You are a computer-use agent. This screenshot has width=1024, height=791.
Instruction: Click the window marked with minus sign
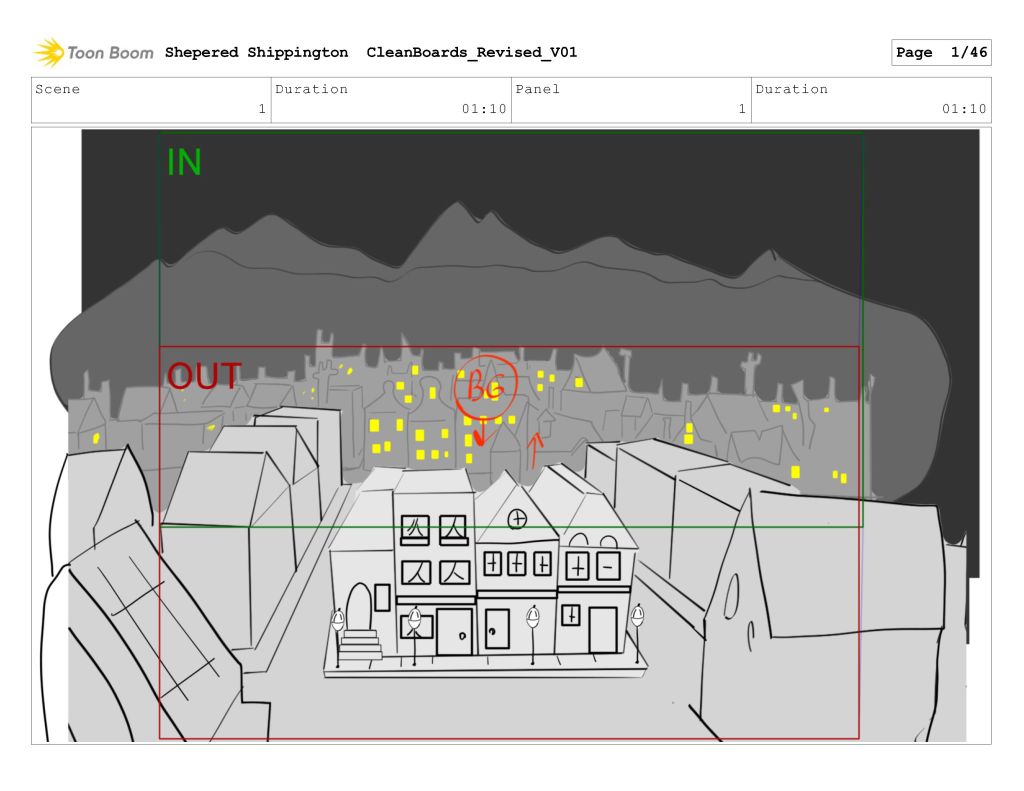608,567
